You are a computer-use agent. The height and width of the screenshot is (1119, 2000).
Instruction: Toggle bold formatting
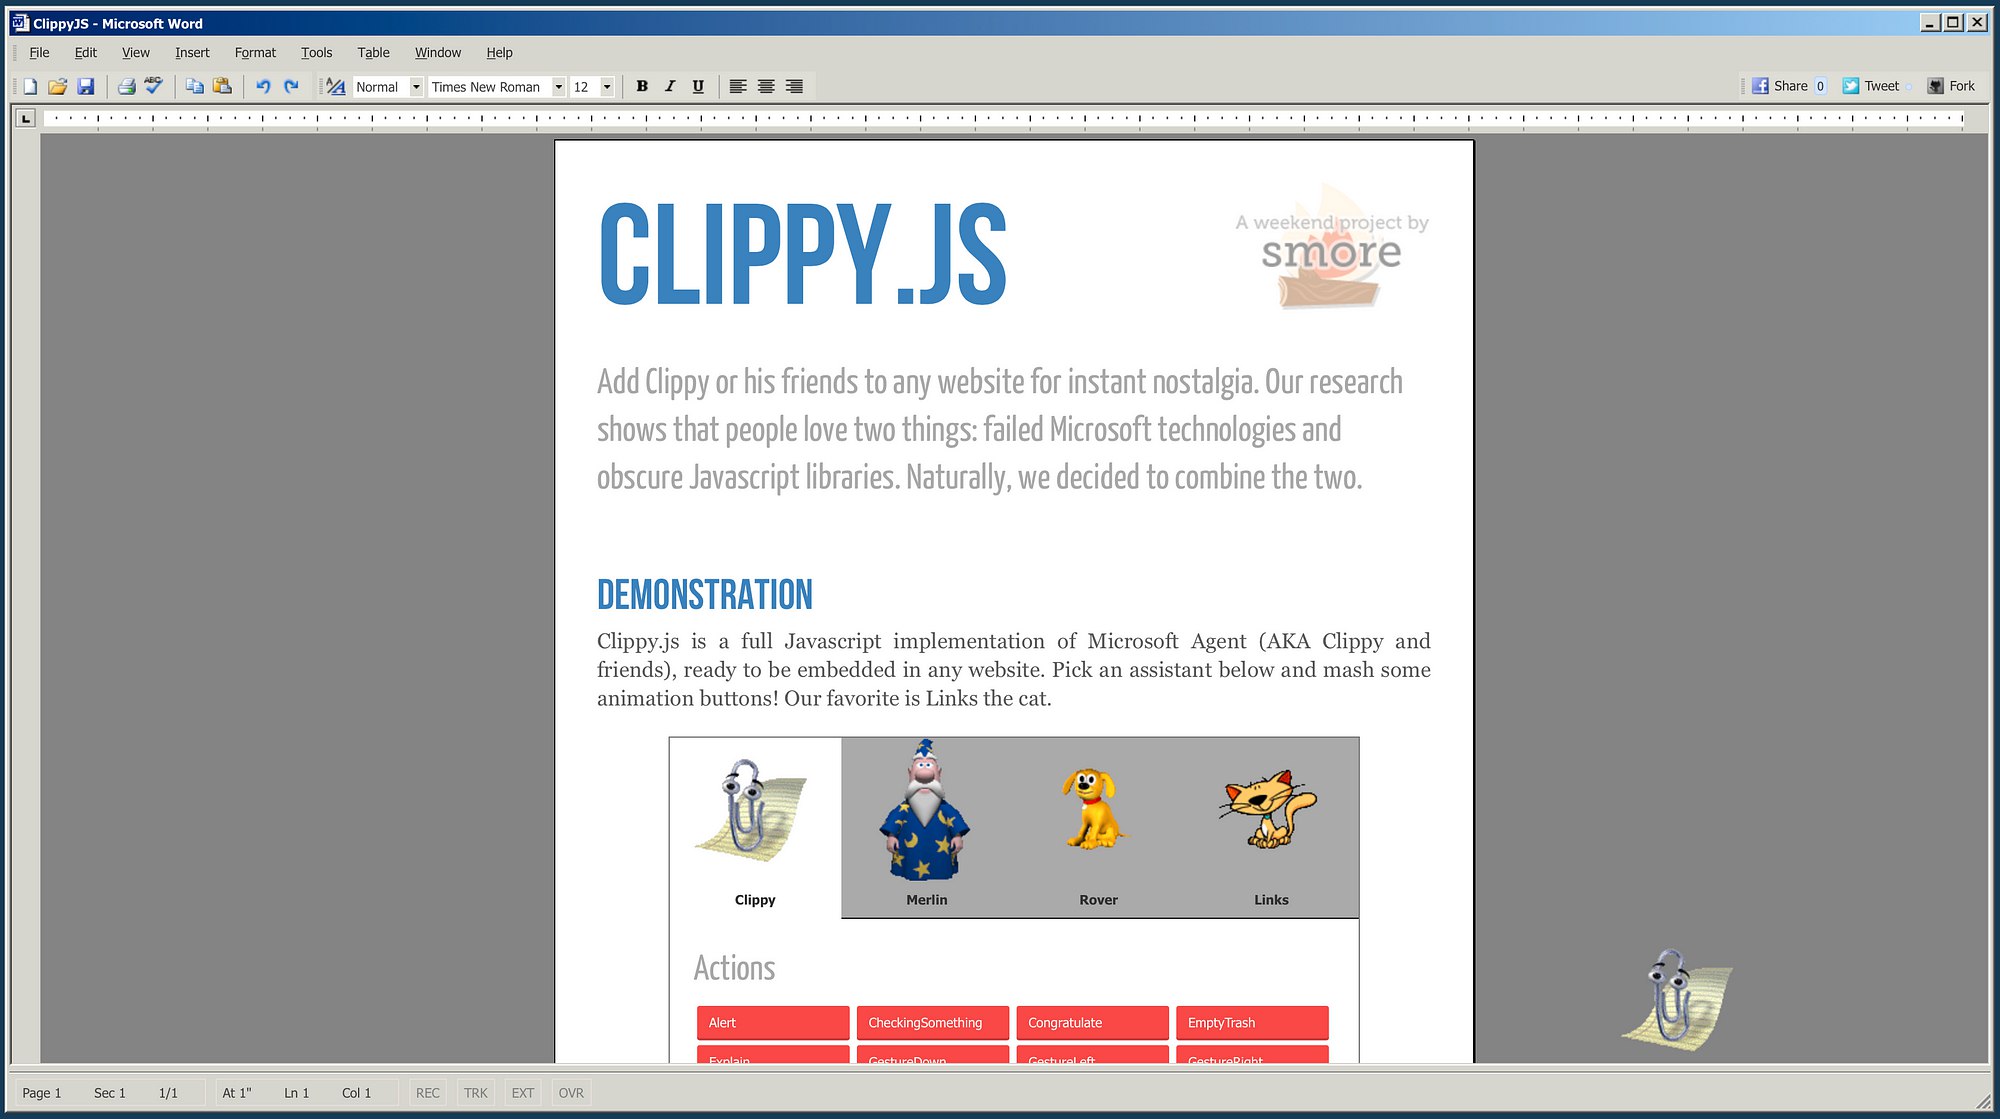[642, 87]
